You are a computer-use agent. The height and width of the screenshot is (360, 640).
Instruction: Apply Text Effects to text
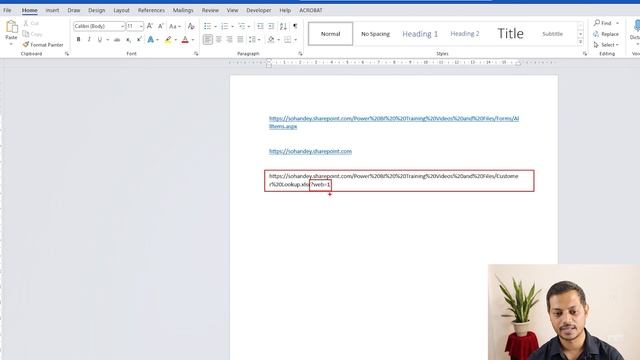(x=151, y=40)
